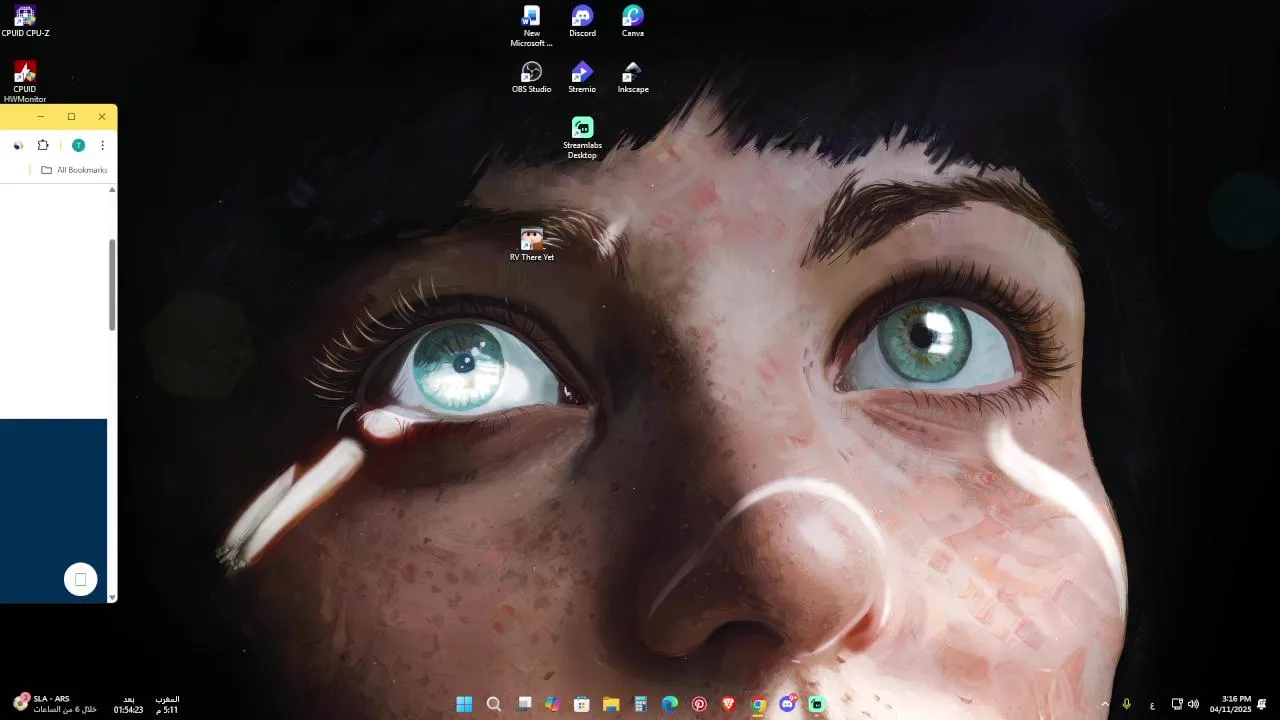The height and width of the screenshot is (720, 1280).
Task: Open Streamlabs from the taskbar
Action: pyautogui.click(x=817, y=704)
